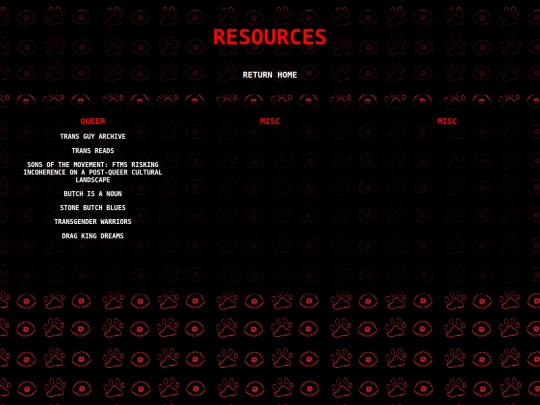The height and width of the screenshot is (405, 540).
Task: Open the Trans Reads link
Action: click(93, 150)
